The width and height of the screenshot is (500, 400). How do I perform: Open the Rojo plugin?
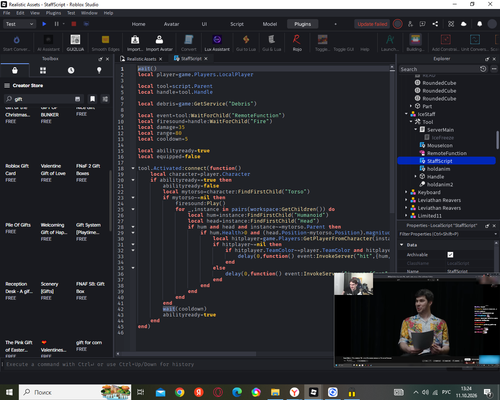297,43
